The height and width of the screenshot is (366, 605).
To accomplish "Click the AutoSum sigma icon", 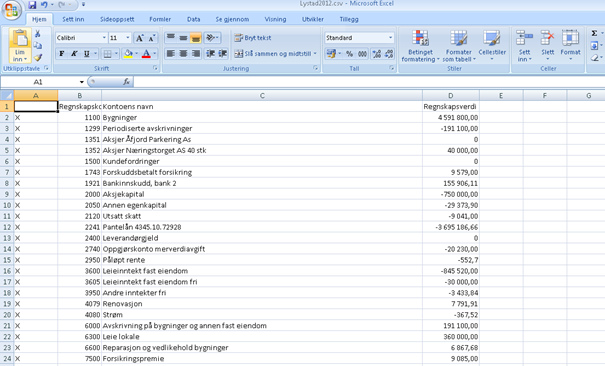I will click(x=595, y=34).
